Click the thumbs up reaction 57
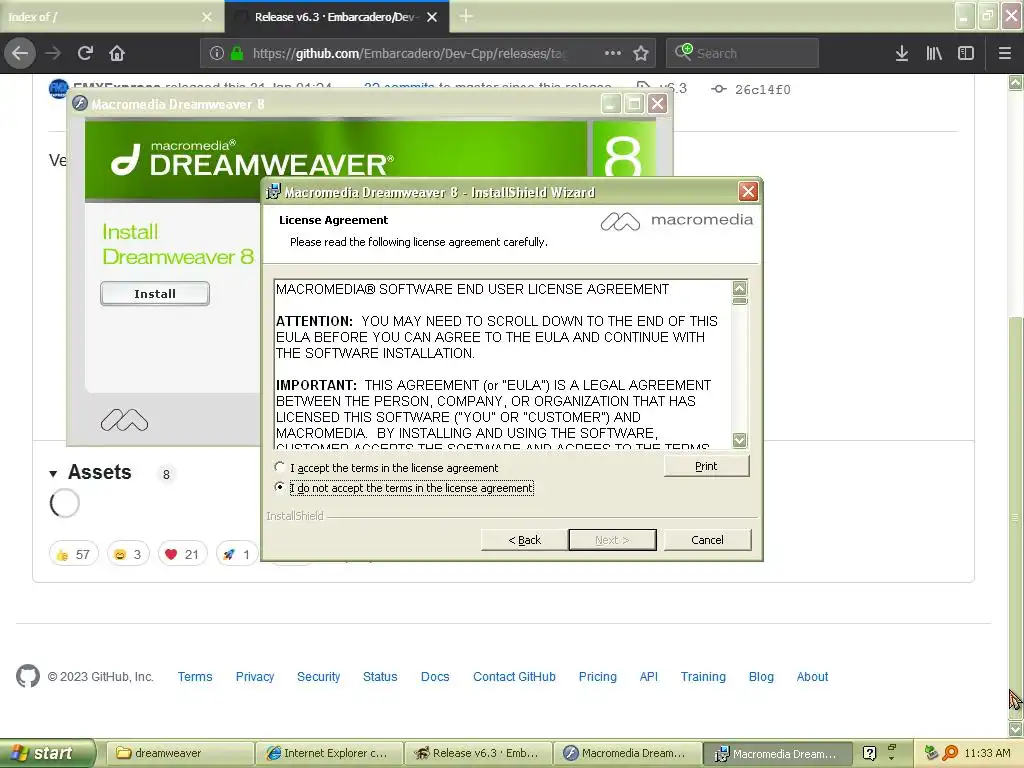The image size is (1024, 768). point(74,554)
